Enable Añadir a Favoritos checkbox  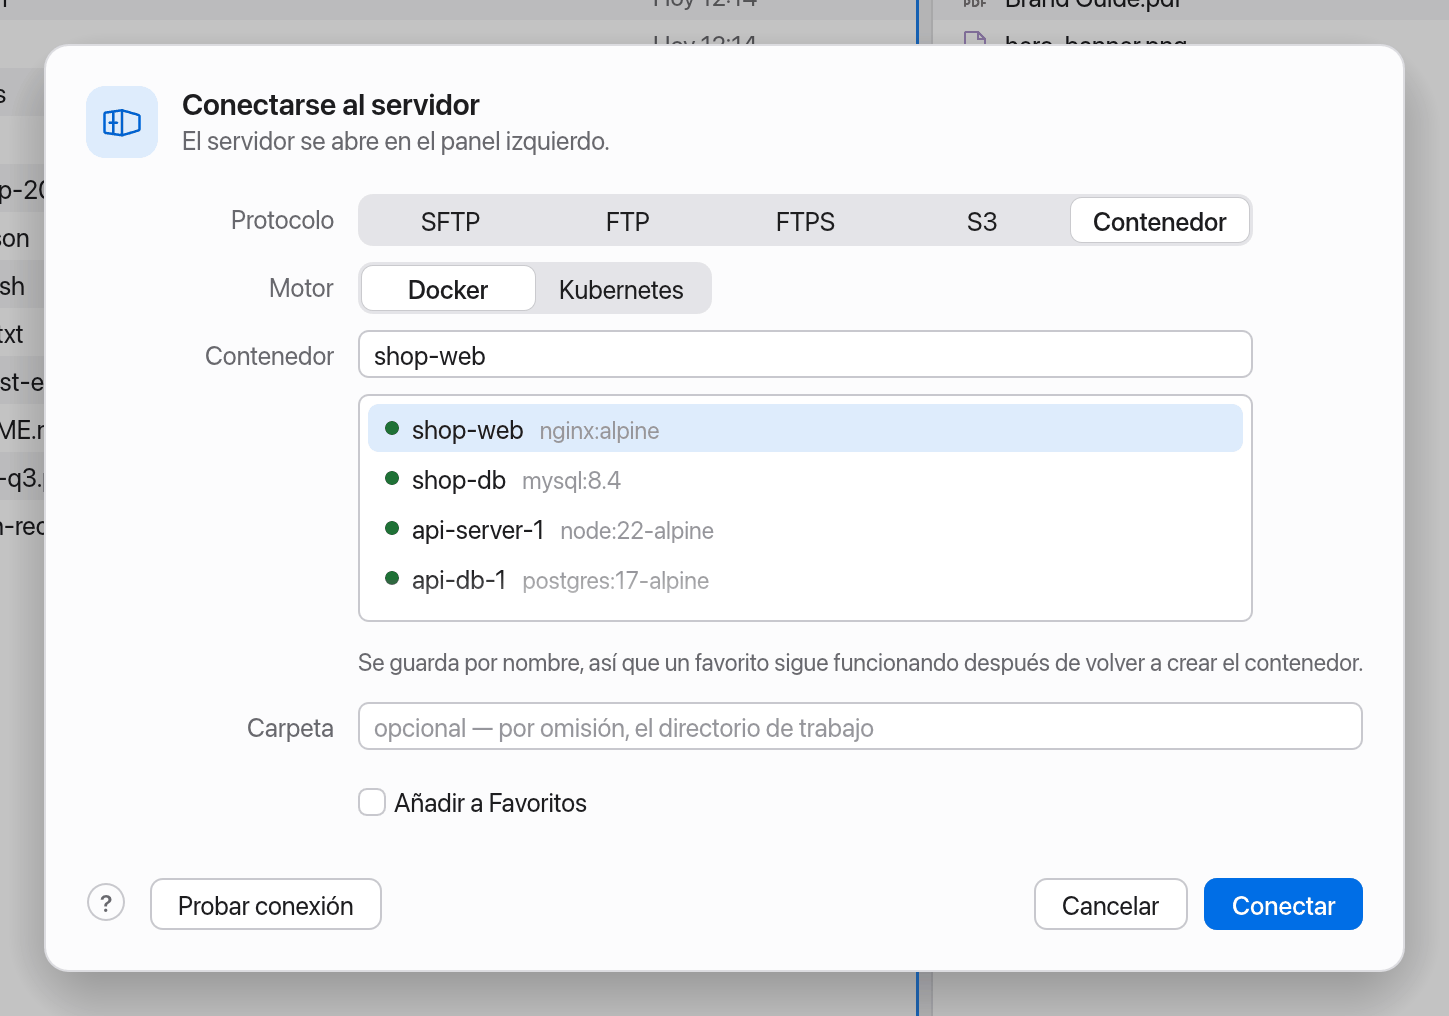[x=372, y=802]
